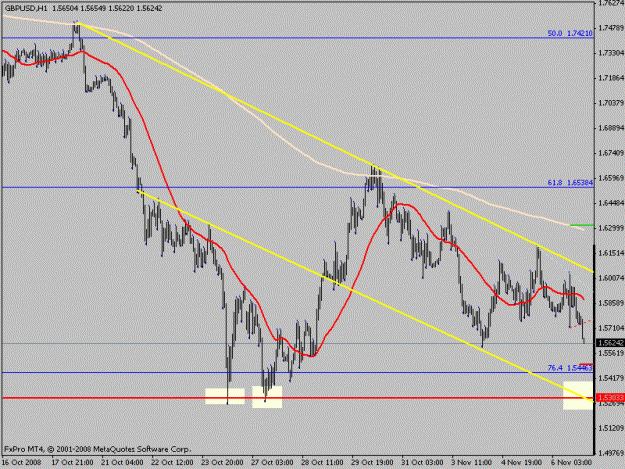This screenshot has width=625, height=469.
Task: Click the '23 Oct 20:00' time label
Action: click(222, 462)
